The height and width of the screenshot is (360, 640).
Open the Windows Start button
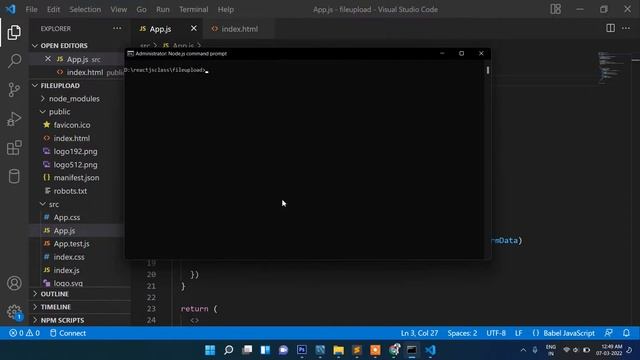click(x=210, y=350)
